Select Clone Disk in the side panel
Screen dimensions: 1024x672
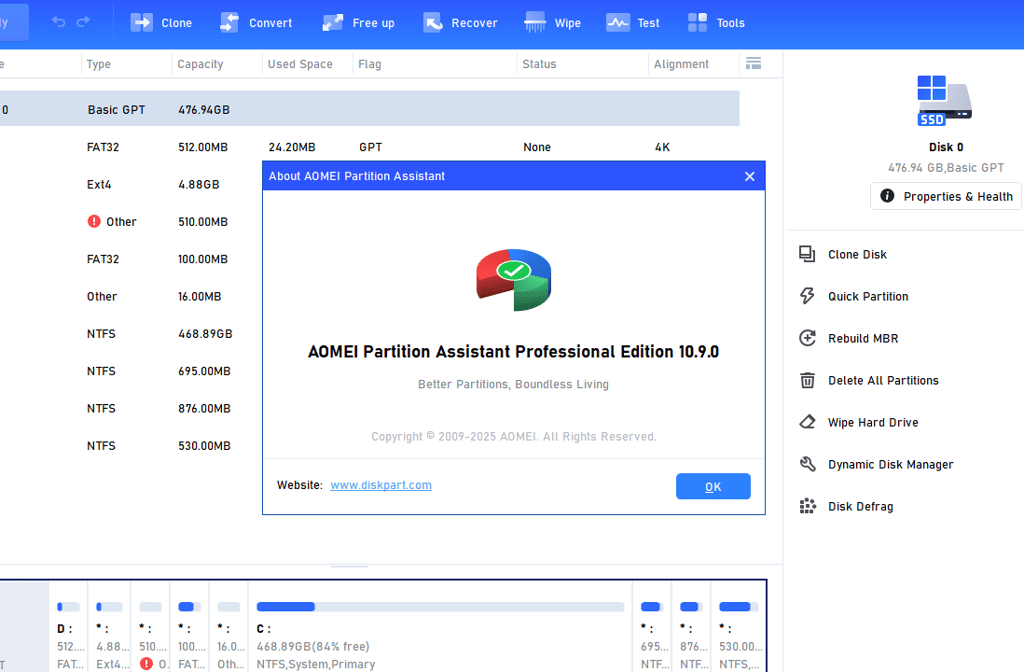[843, 255]
